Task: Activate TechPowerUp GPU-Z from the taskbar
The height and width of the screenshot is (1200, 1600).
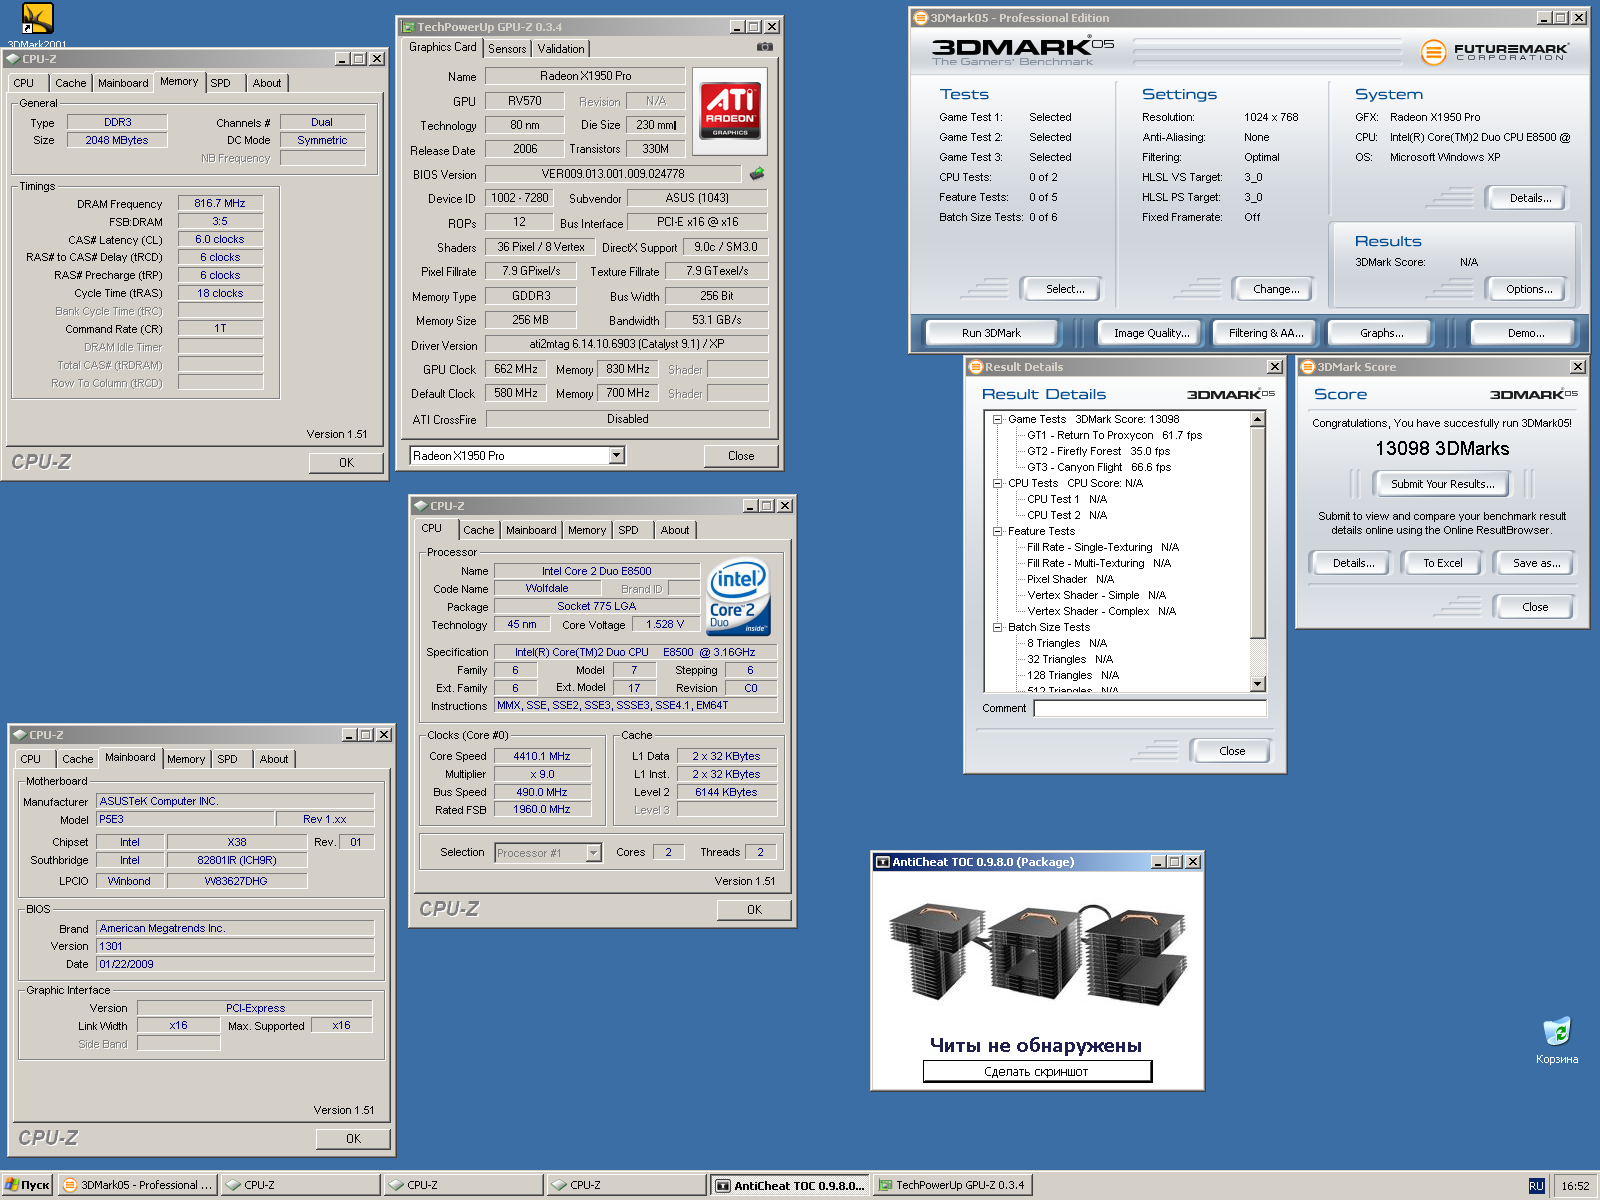Action: pos(953,1185)
